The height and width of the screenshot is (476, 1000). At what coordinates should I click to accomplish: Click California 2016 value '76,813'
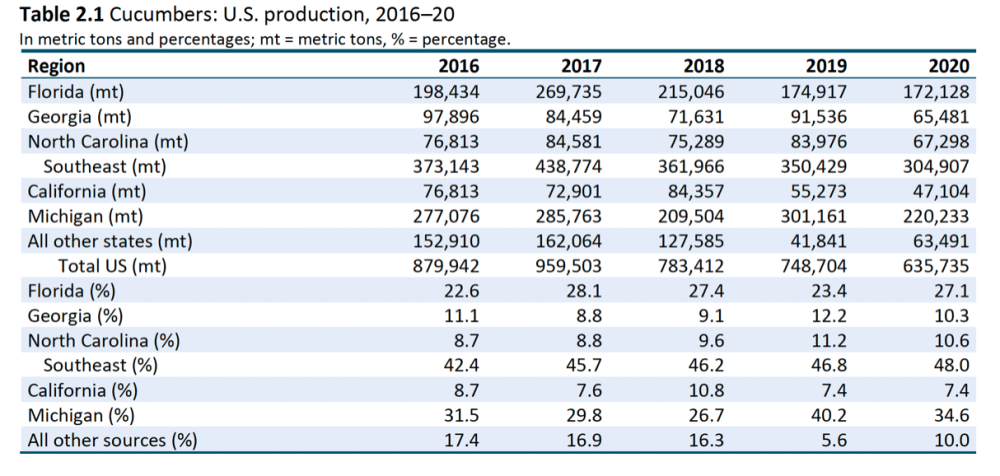(x=451, y=192)
